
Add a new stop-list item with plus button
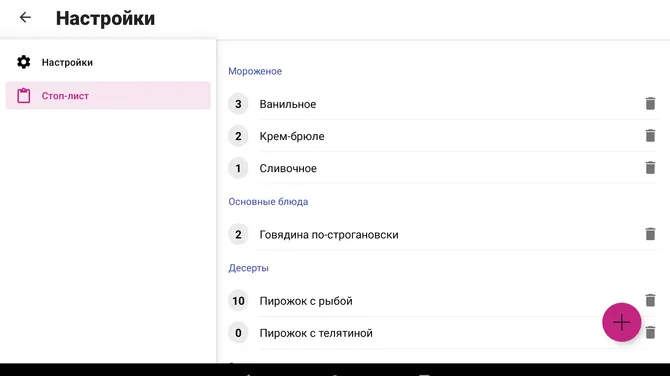(x=621, y=322)
